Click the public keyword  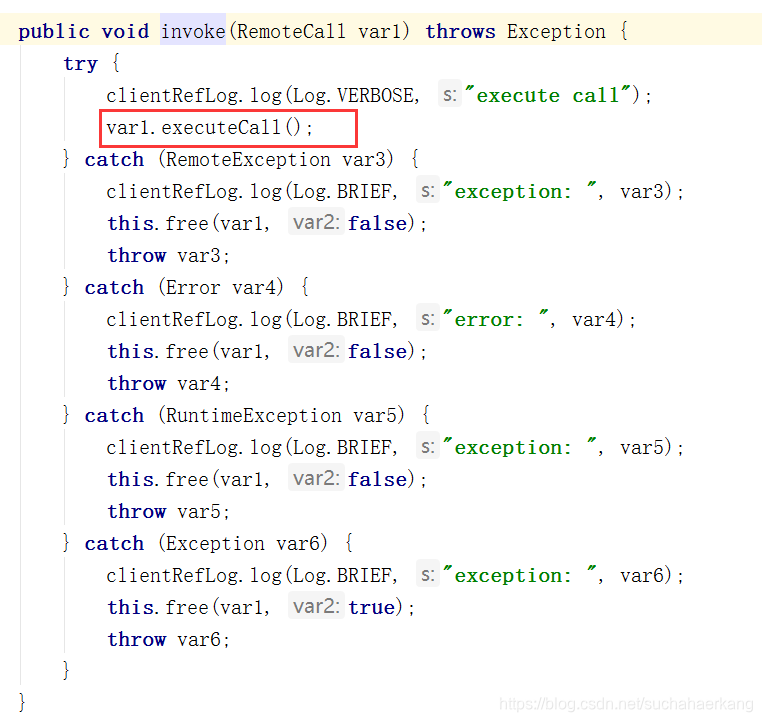point(54,32)
